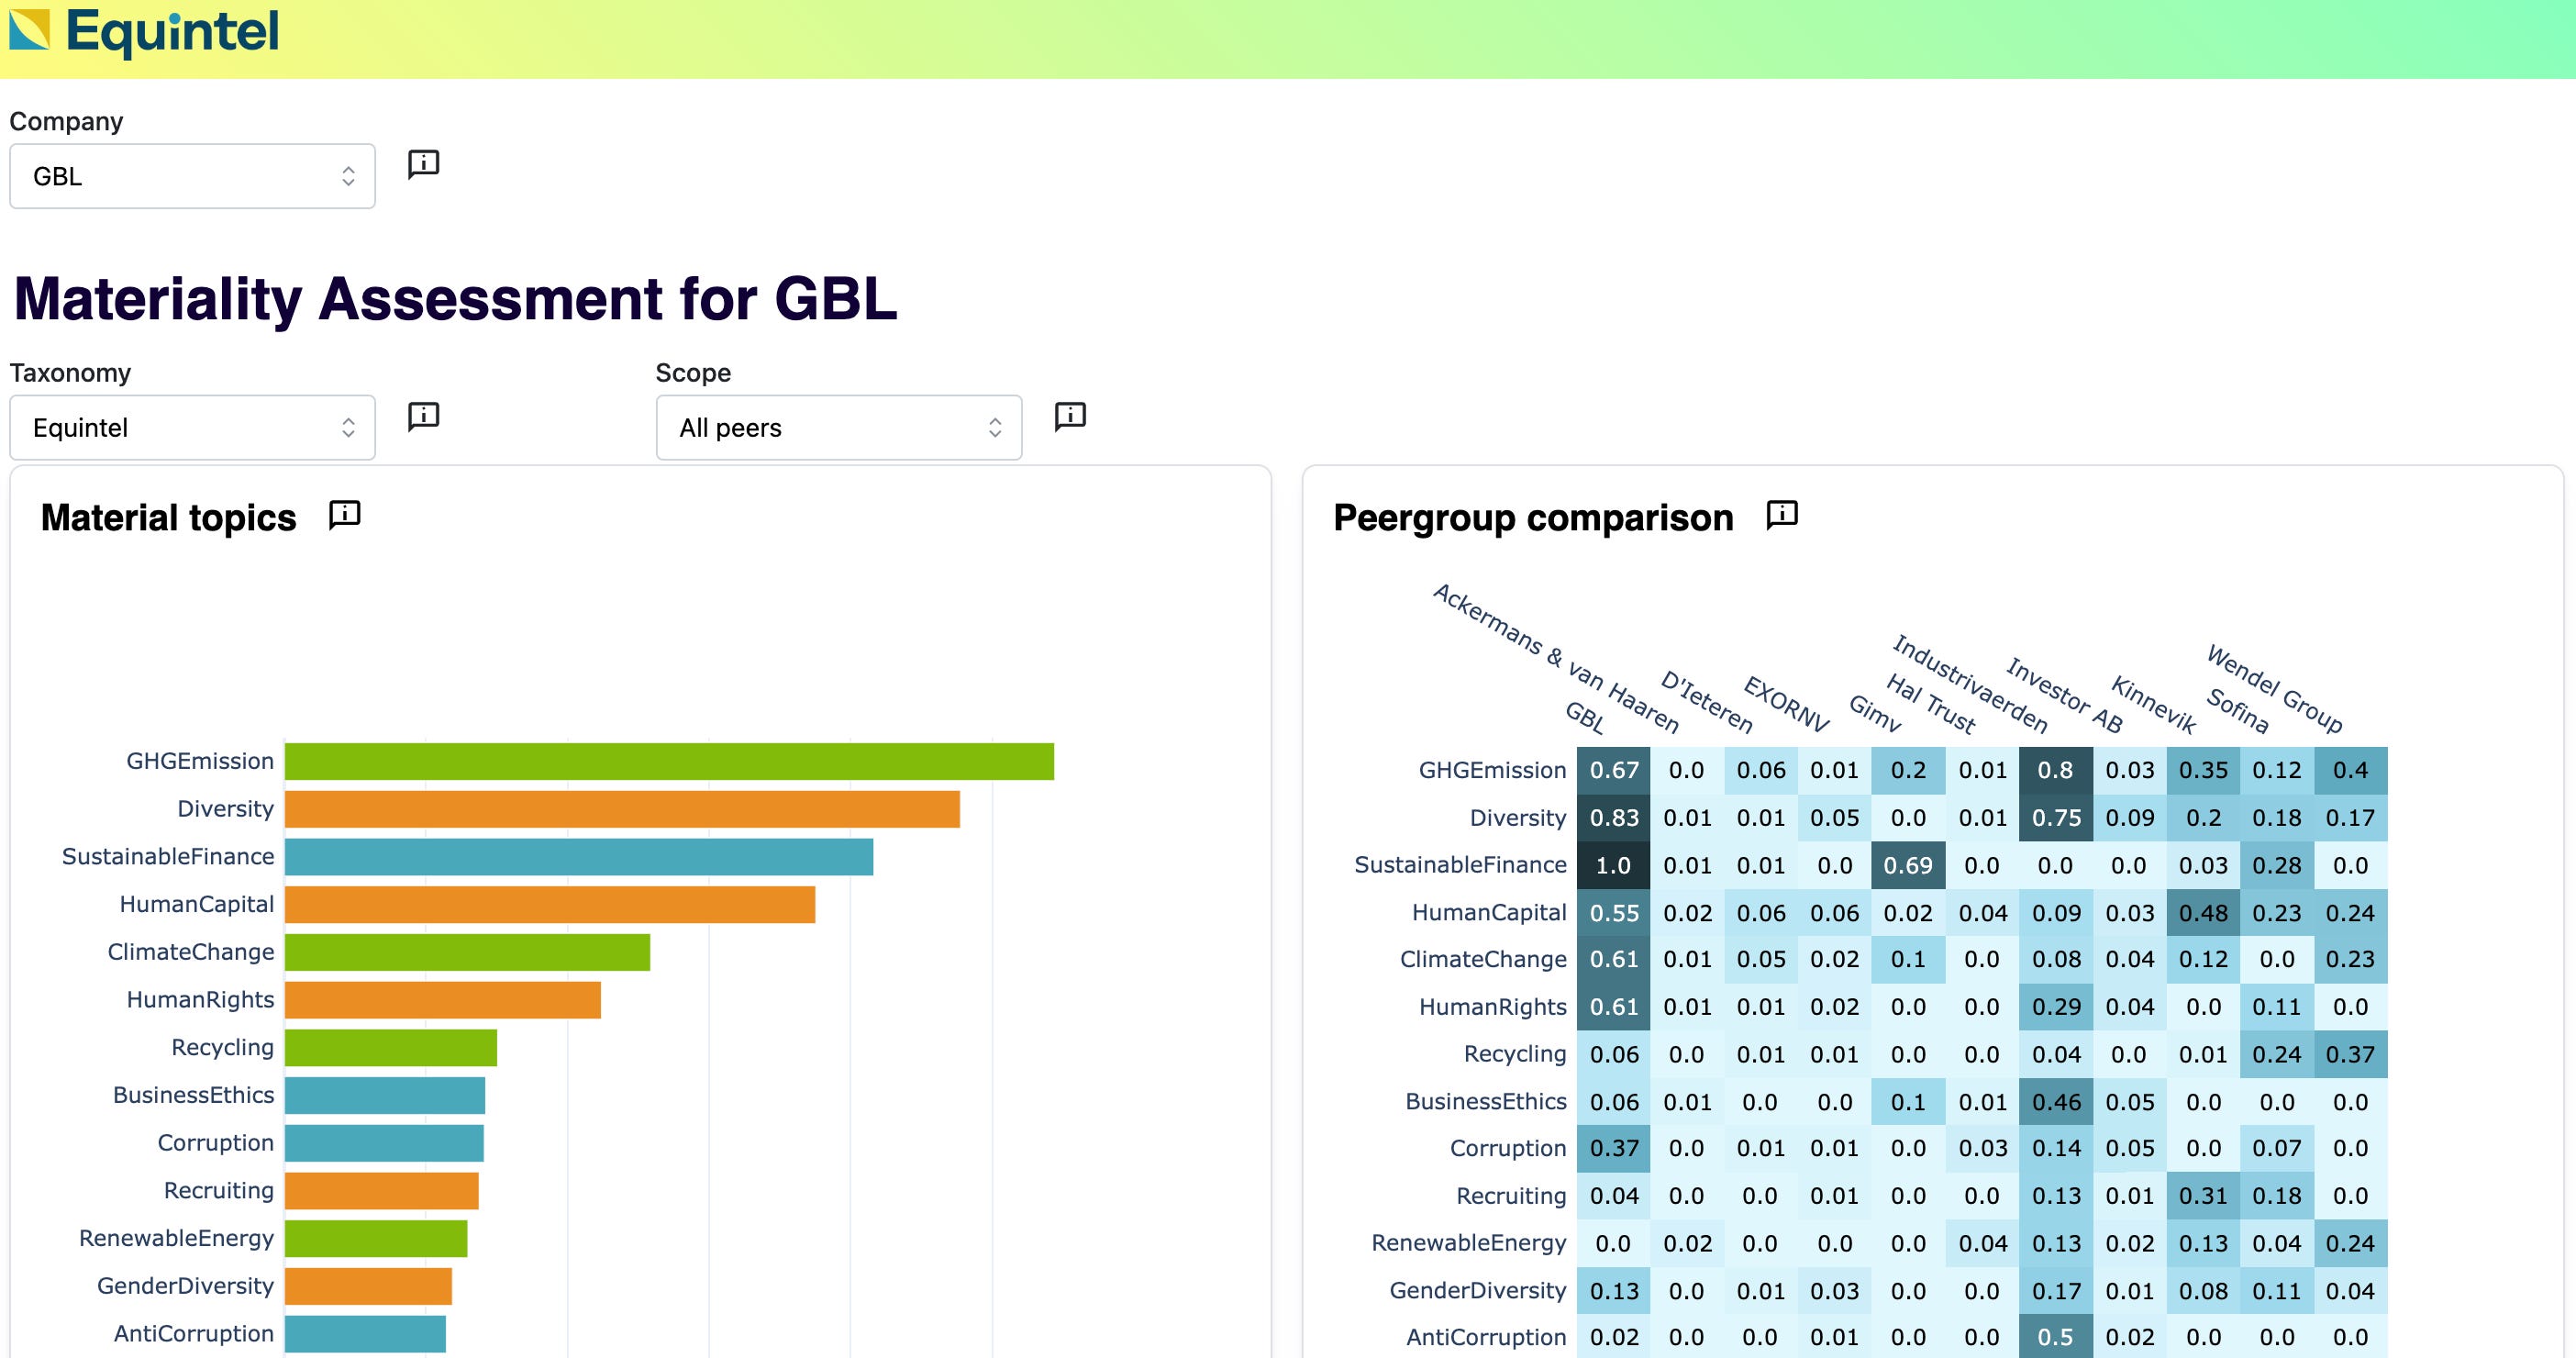This screenshot has height=1358, width=2576.
Task: Click heatmap cell 0.37 in Corruption row
Action: (1613, 1148)
